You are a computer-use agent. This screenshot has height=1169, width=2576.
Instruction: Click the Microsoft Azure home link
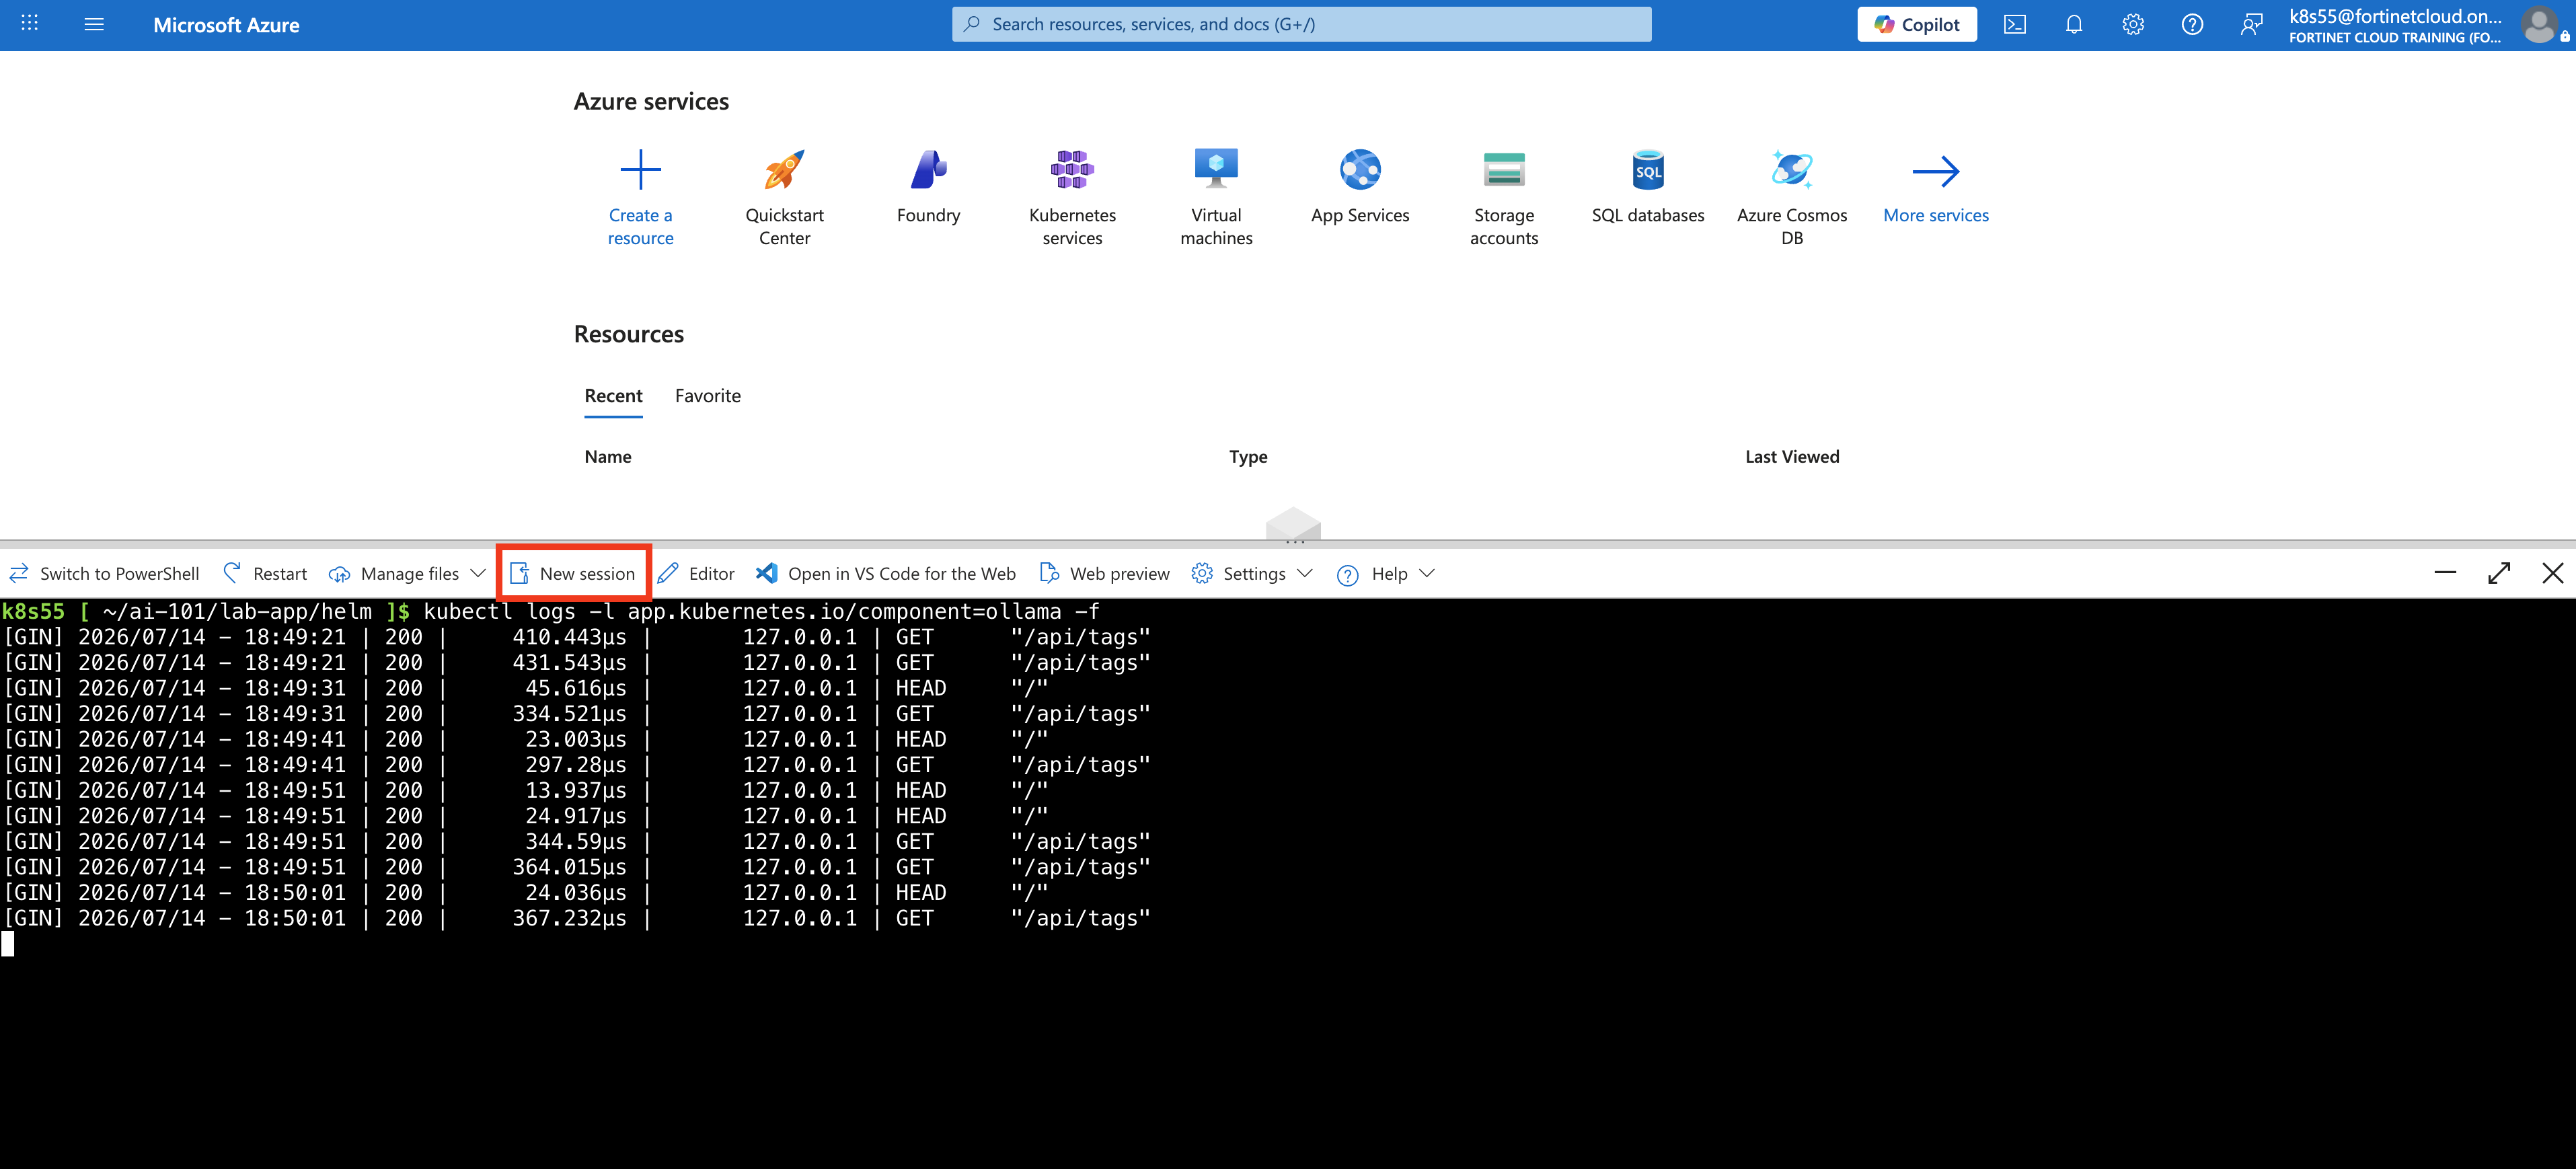point(226,25)
